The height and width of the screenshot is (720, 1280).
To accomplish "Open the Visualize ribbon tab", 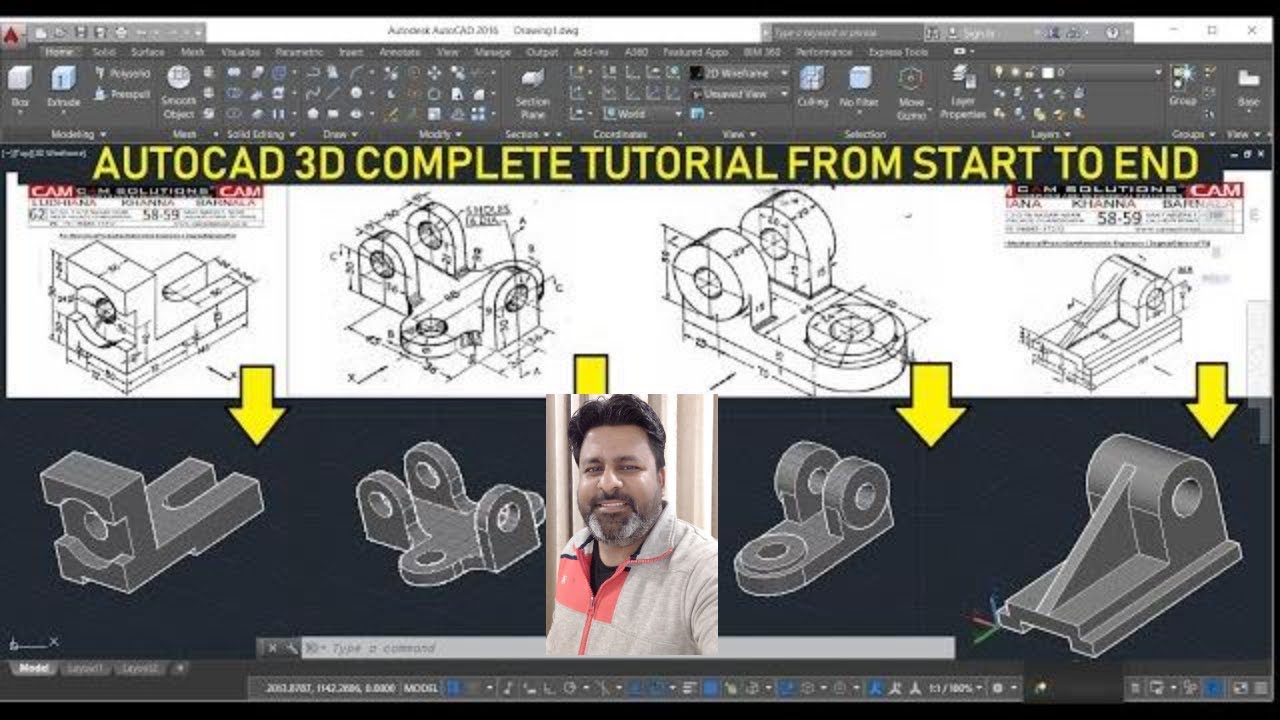I will [241, 52].
